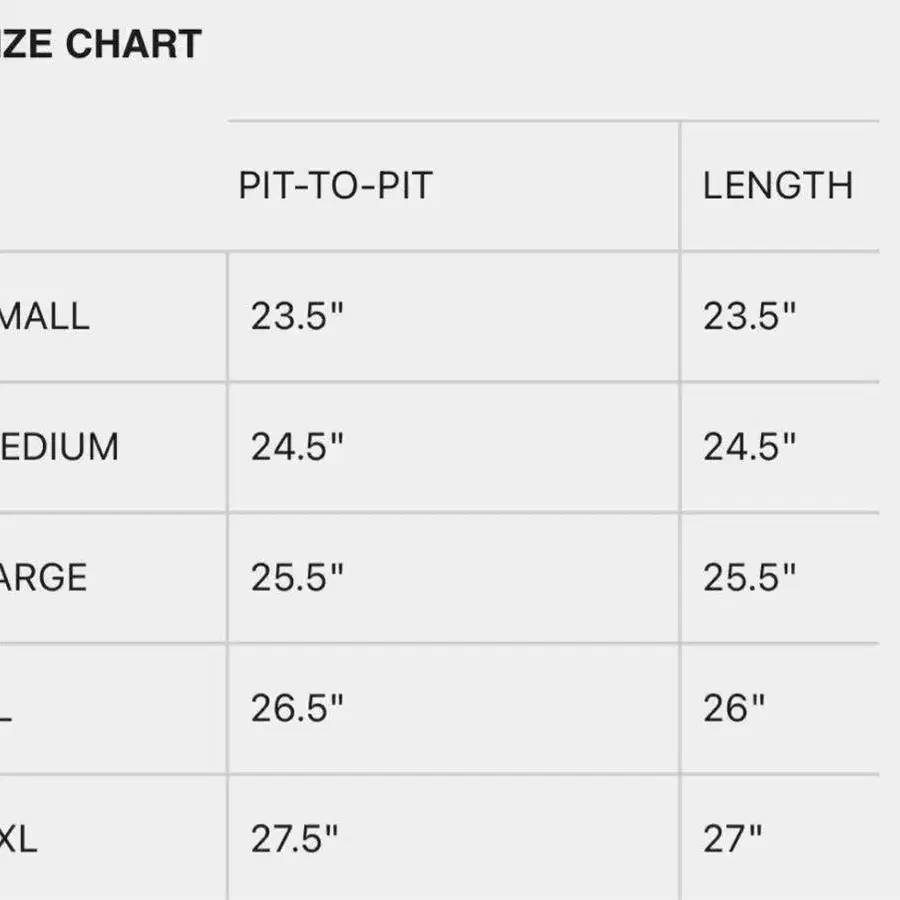Click the XL row label
The height and width of the screenshot is (900, 900).
click(x=6, y=708)
